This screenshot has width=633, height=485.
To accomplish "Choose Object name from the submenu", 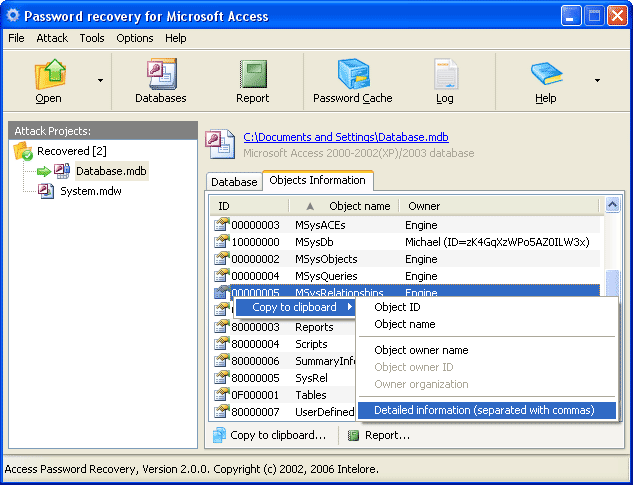I will point(487,324).
